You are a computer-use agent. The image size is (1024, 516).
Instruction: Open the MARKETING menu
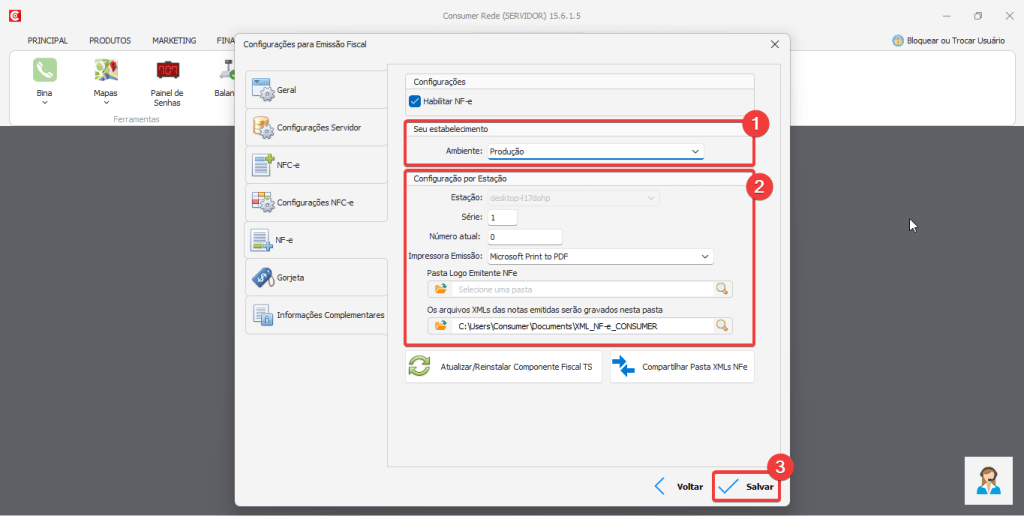pyautogui.click(x=174, y=41)
